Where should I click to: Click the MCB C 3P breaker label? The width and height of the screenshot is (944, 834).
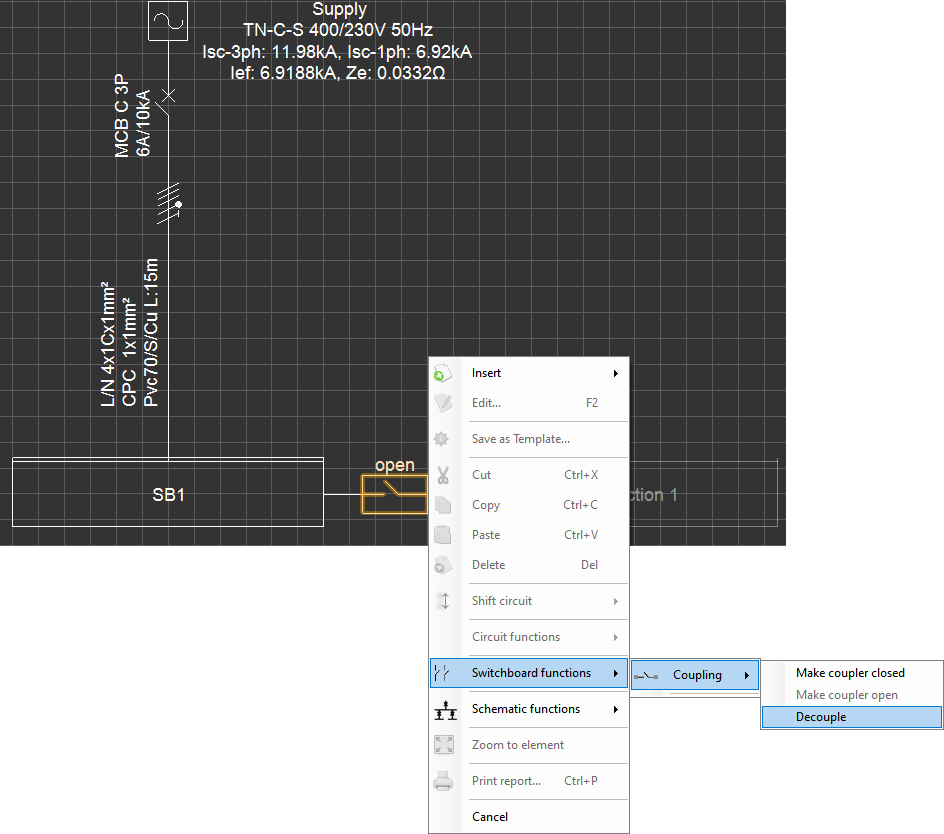point(122,116)
